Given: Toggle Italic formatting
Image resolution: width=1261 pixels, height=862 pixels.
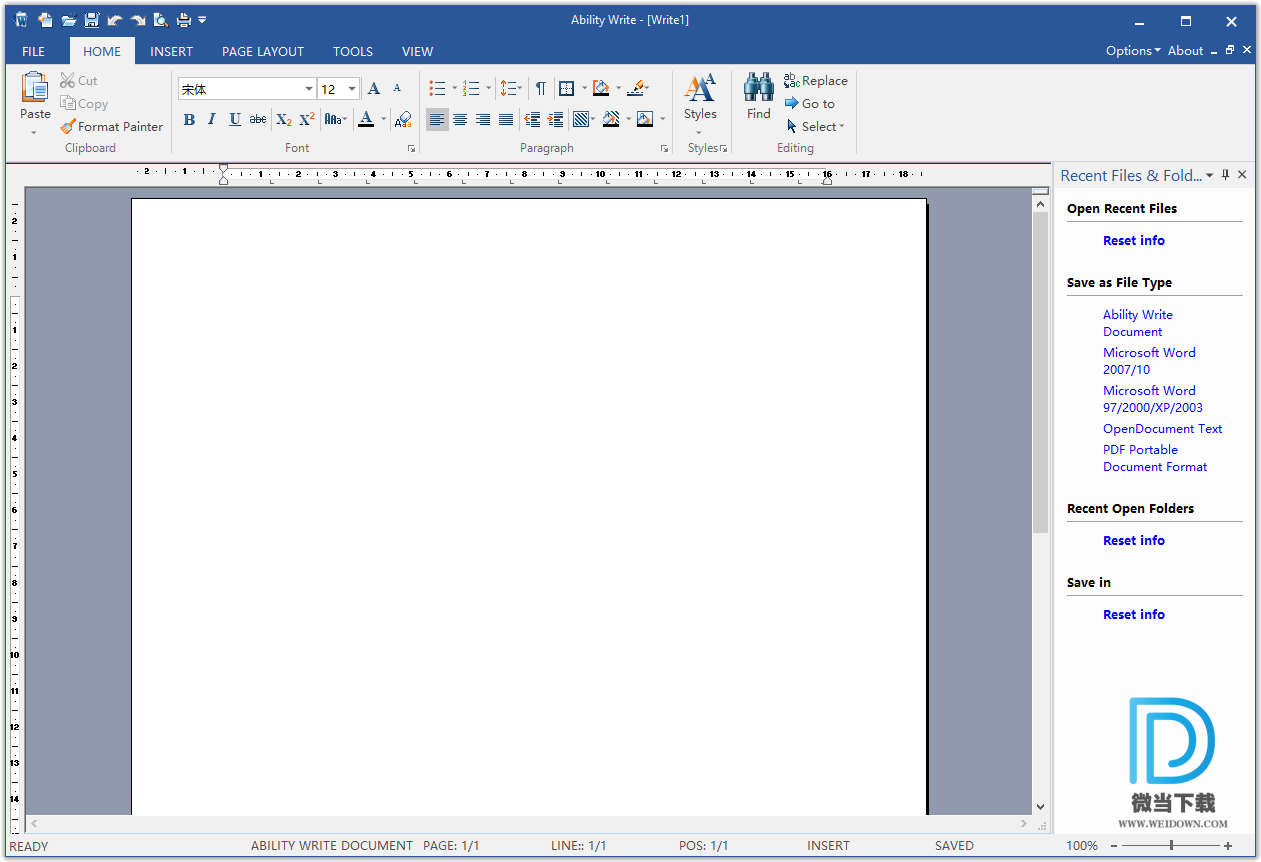Looking at the screenshot, I should pyautogui.click(x=212, y=120).
